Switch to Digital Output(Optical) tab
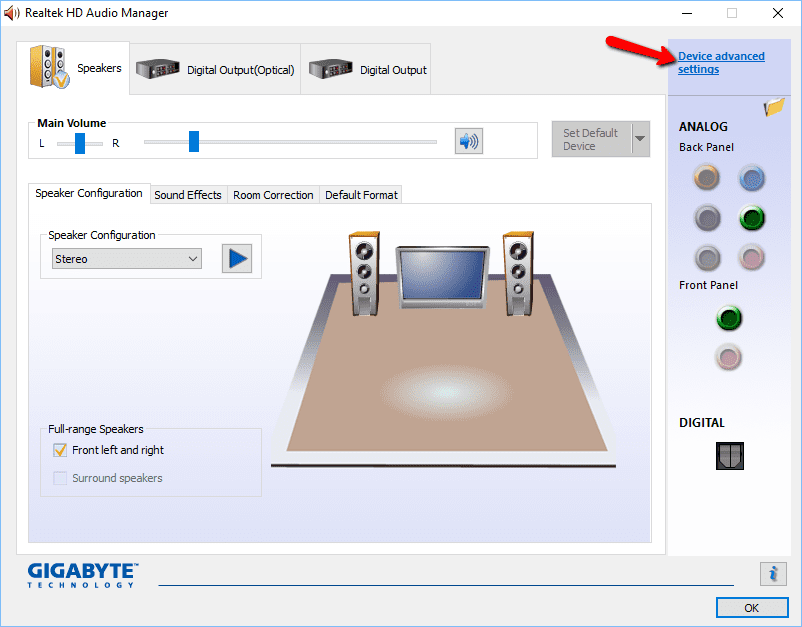Viewport: 802px width, 627px height. click(215, 70)
